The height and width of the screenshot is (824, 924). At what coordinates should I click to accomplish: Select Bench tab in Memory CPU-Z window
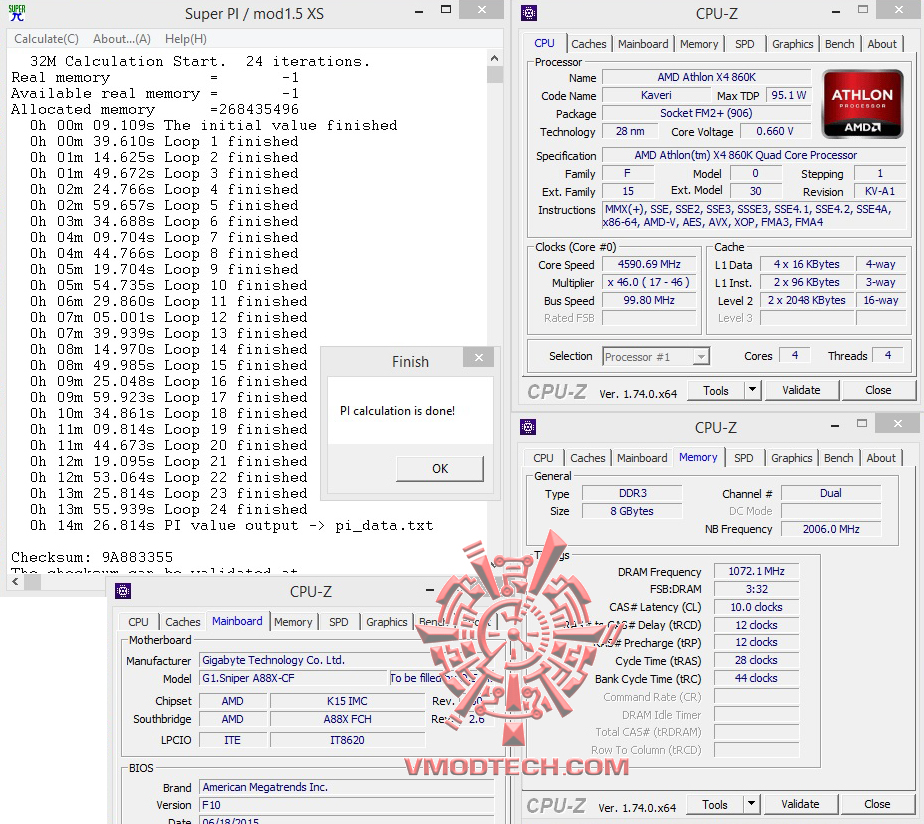[x=838, y=458]
